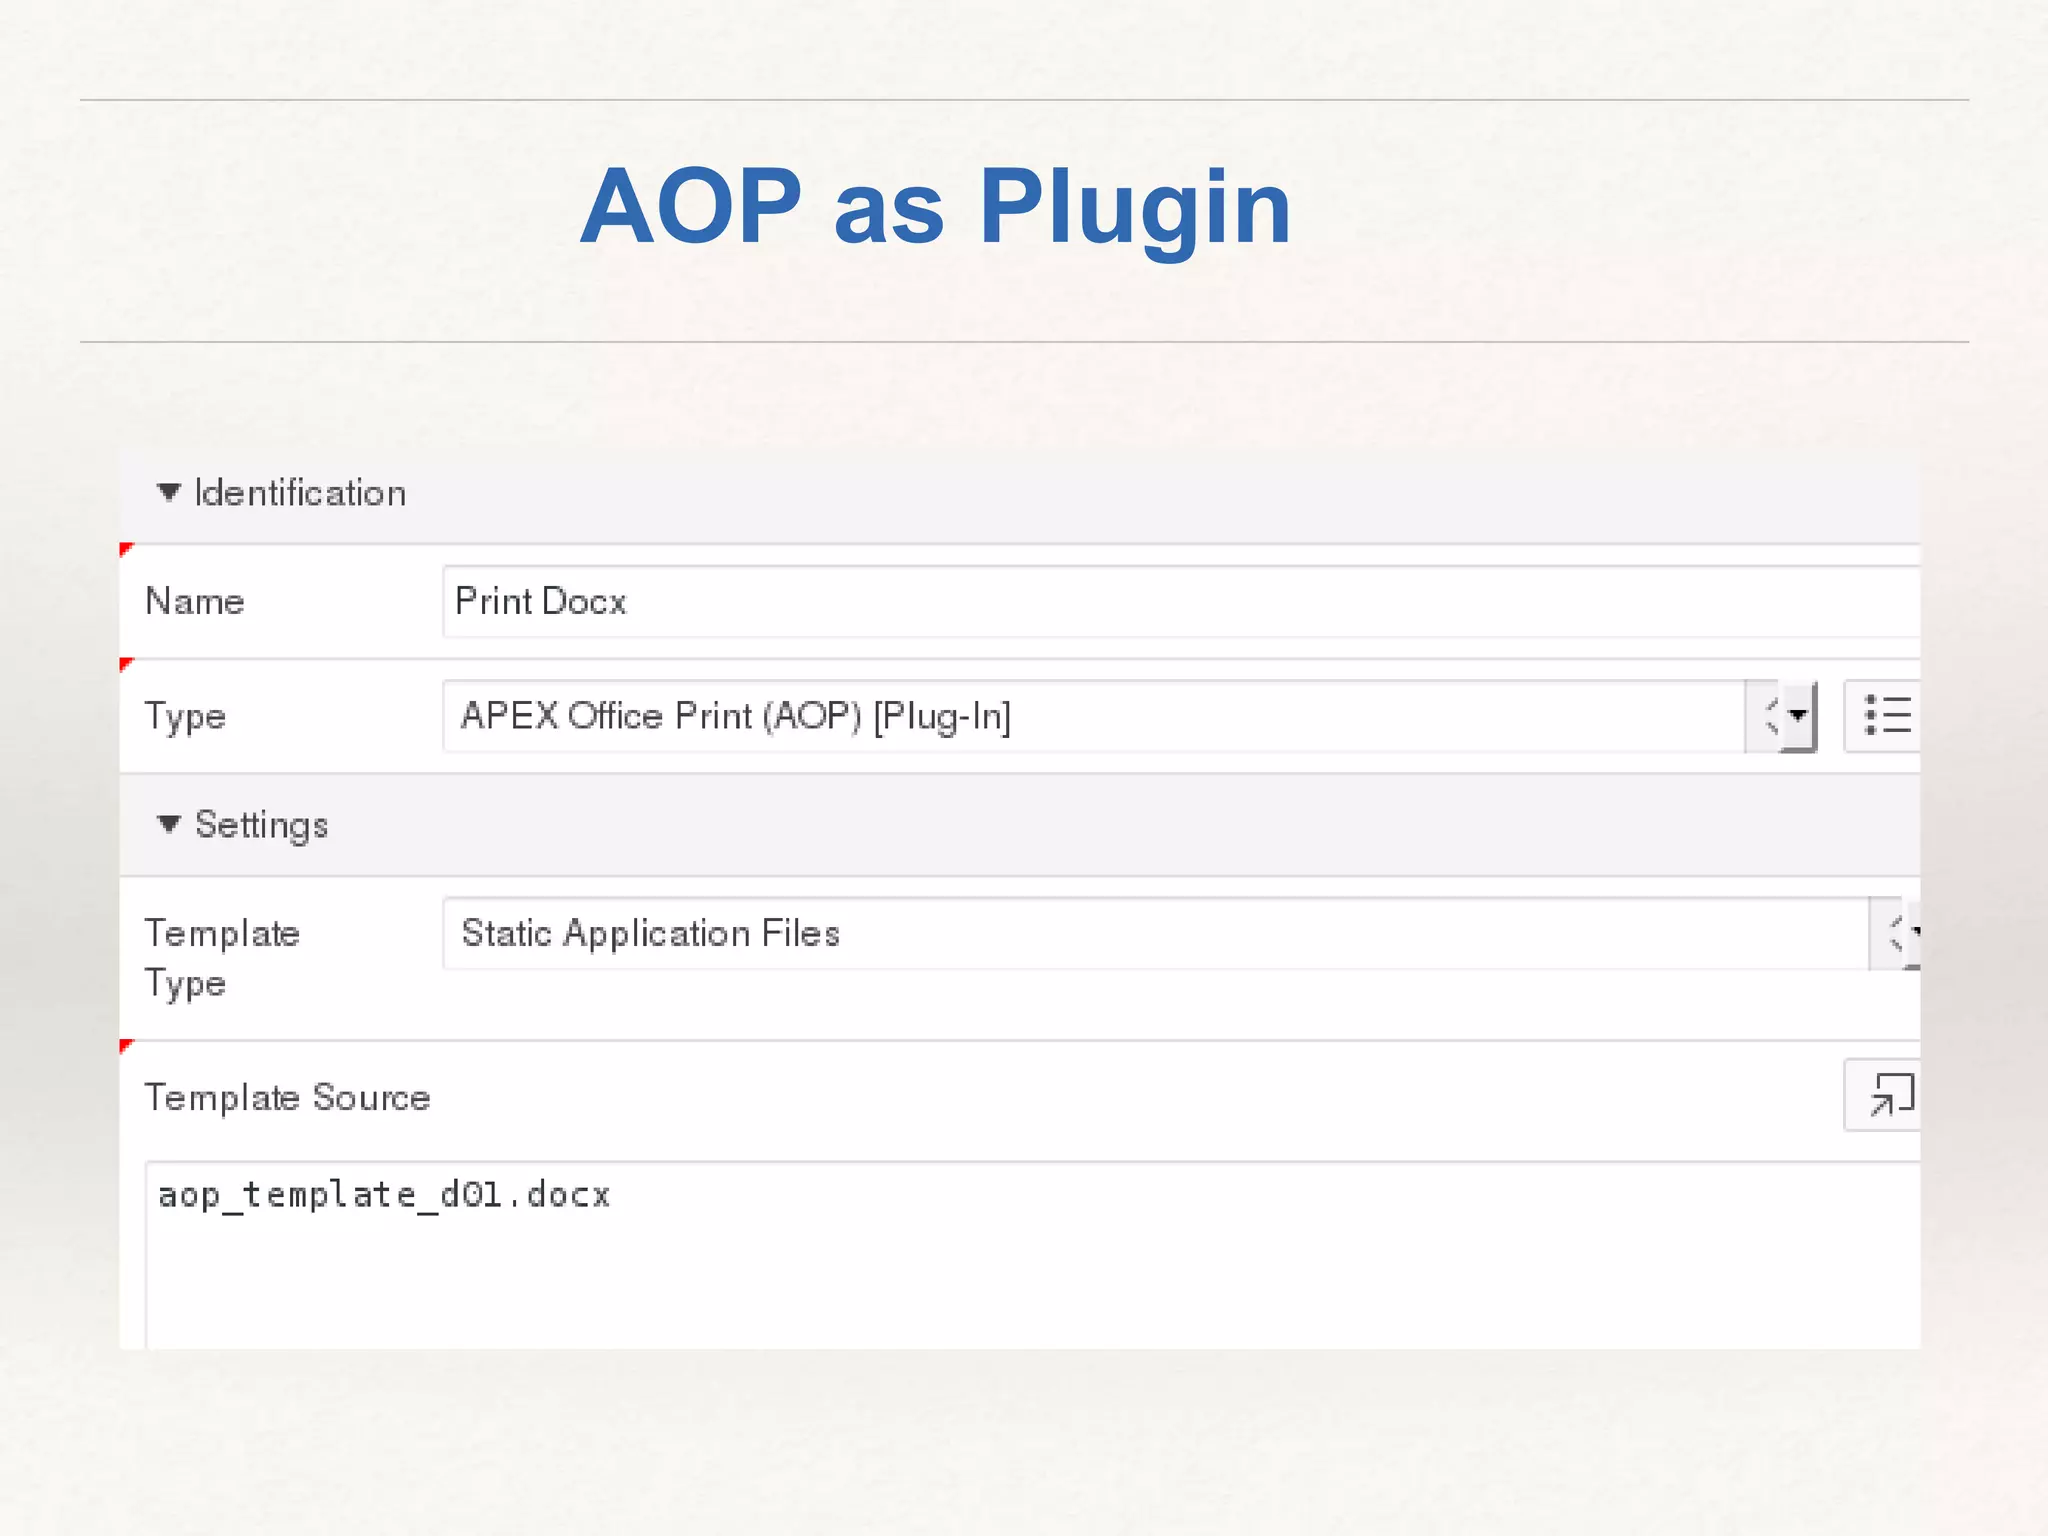Click the Template Source text area
Image resolution: width=2048 pixels, height=1536 pixels.
[1033, 1255]
